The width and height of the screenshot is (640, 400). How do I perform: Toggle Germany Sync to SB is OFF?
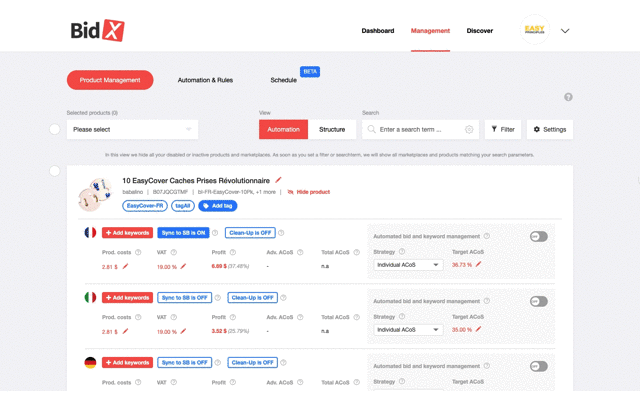tap(184, 362)
